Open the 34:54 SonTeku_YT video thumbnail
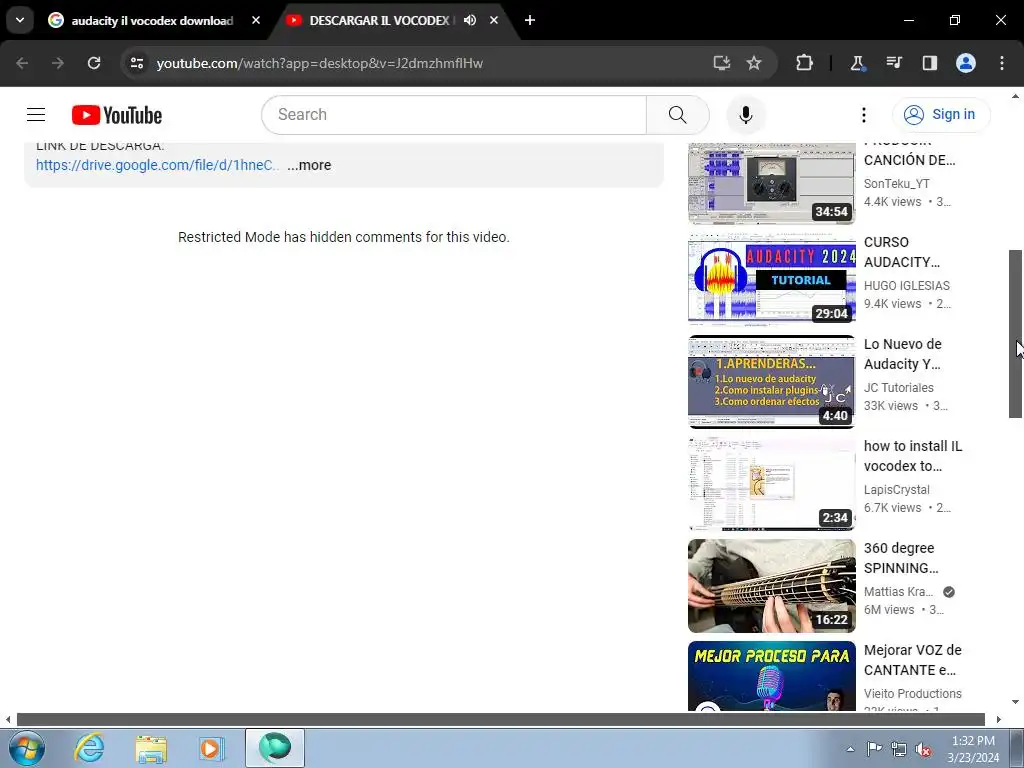Screen dimensions: 1024x768 pyautogui.click(x=771, y=184)
